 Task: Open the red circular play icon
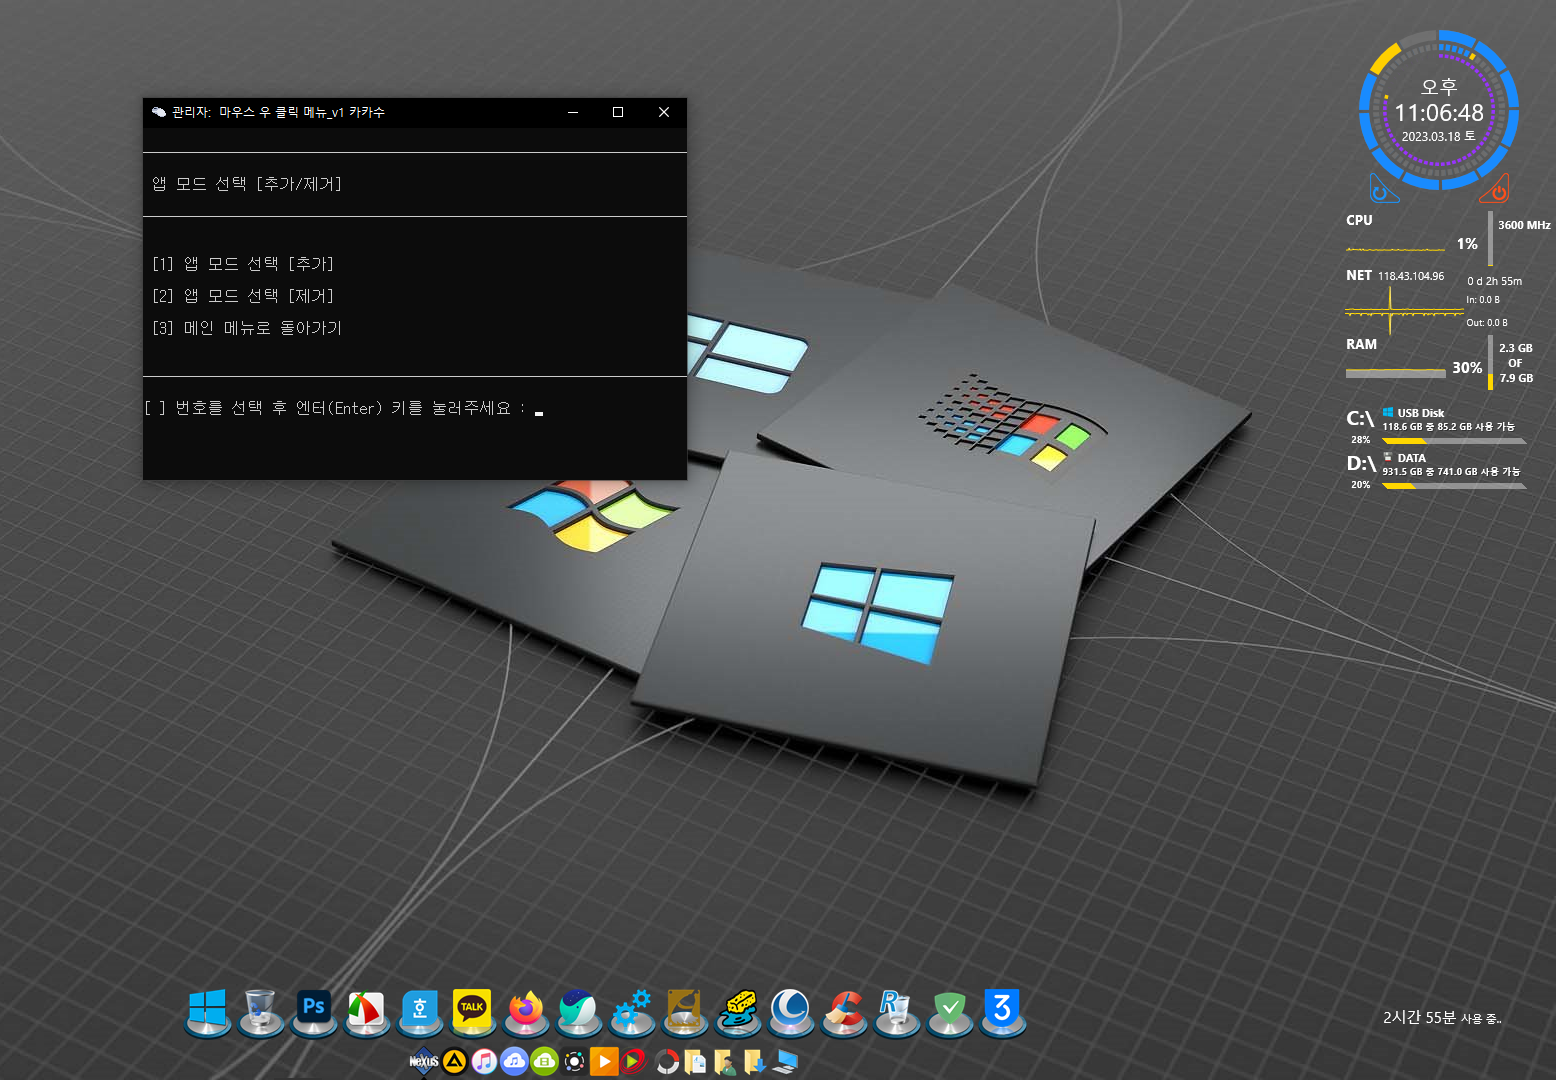pyautogui.click(x=633, y=1061)
